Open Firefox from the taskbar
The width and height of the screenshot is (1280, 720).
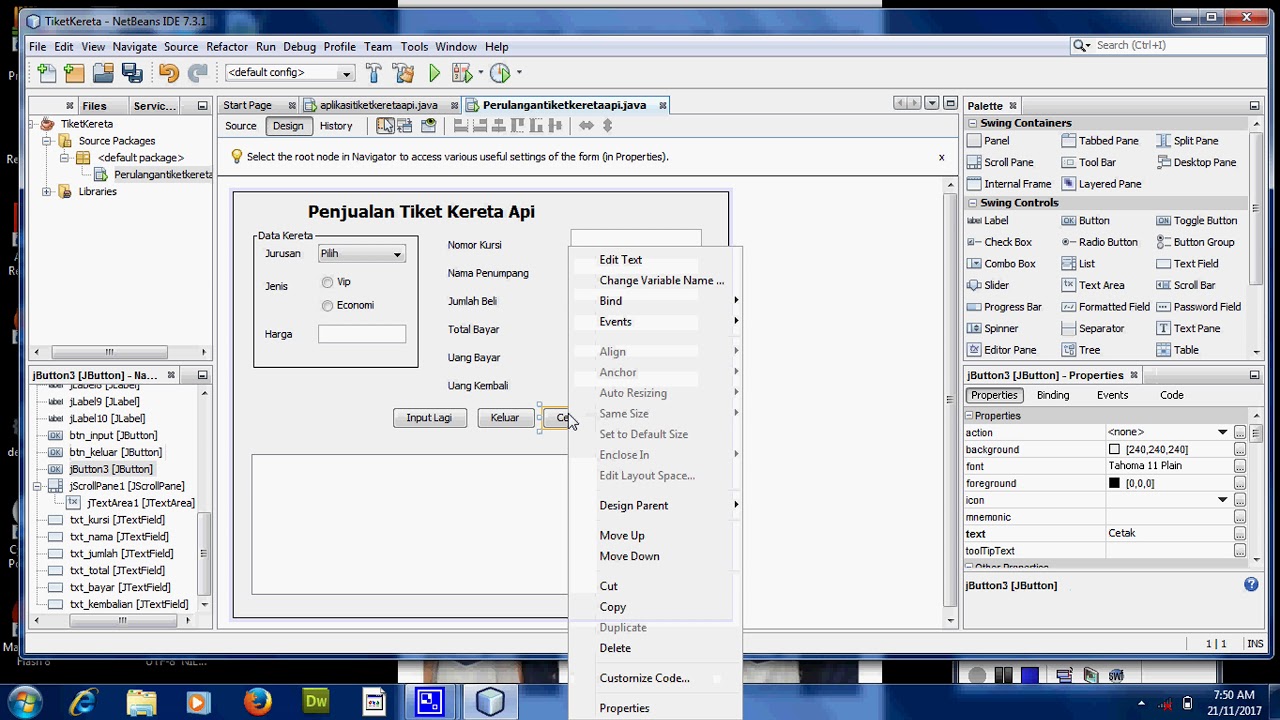point(257,702)
